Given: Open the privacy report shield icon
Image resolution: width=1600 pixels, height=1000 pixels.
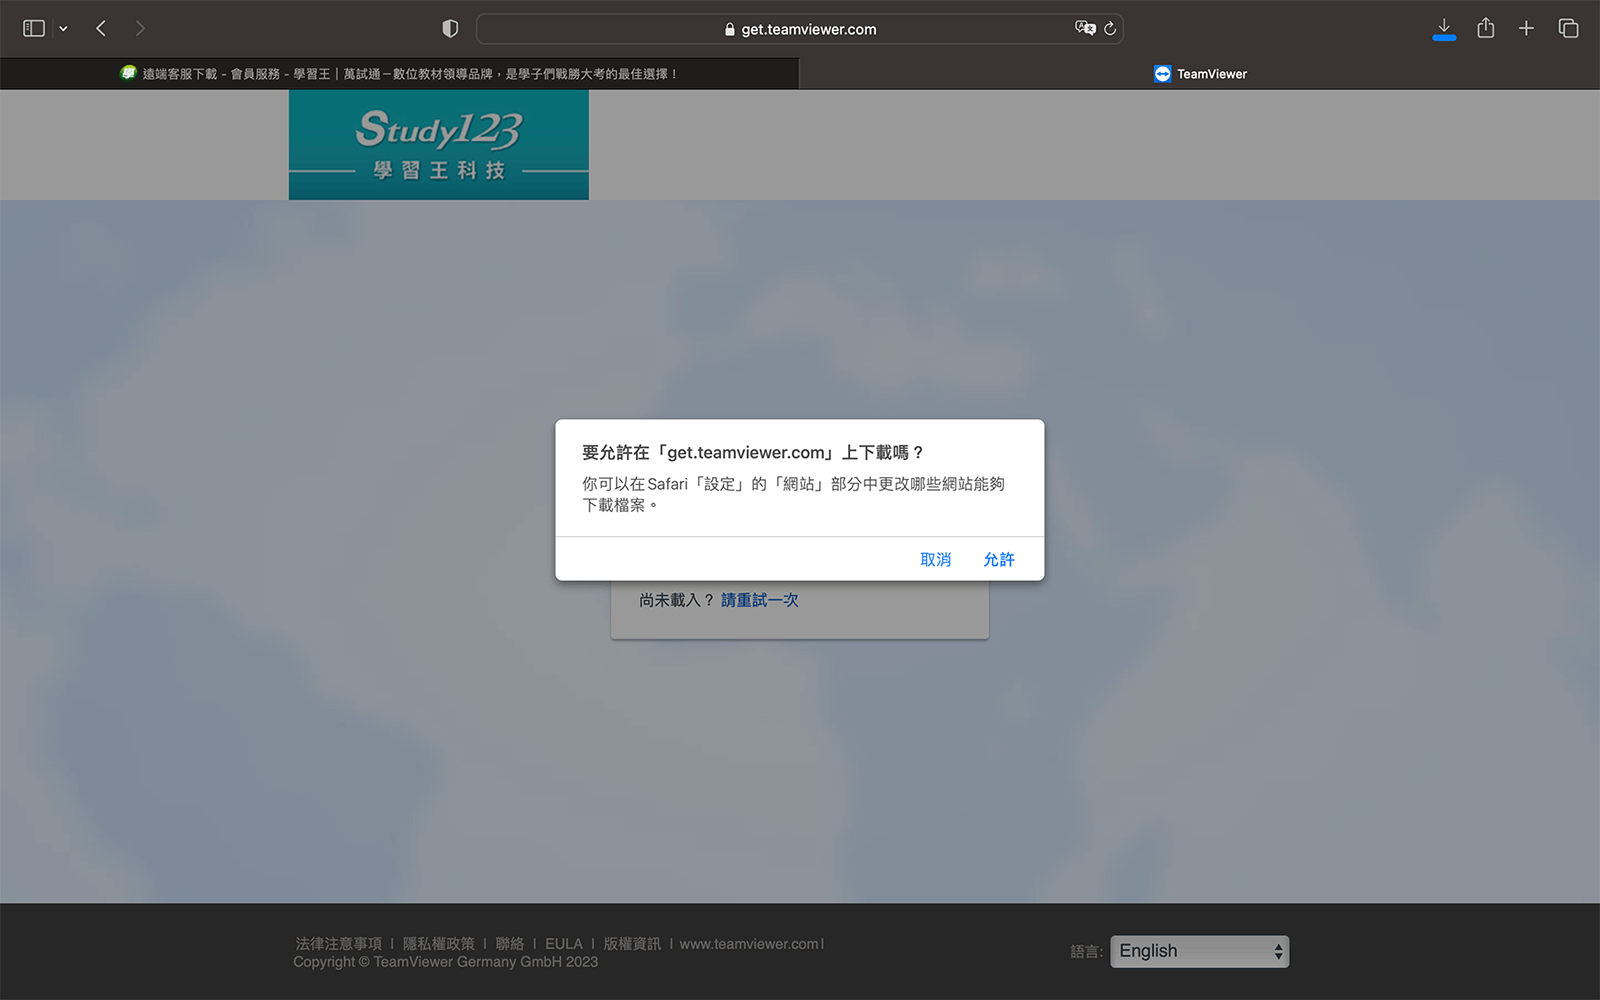Looking at the screenshot, I should pyautogui.click(x=450, y=29).
